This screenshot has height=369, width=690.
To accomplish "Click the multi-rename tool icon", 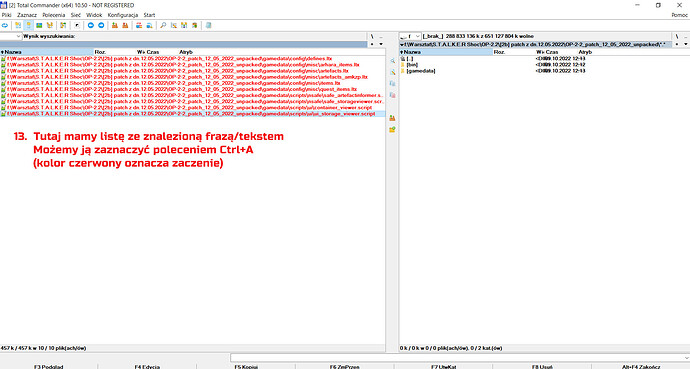I will point(174,26).
